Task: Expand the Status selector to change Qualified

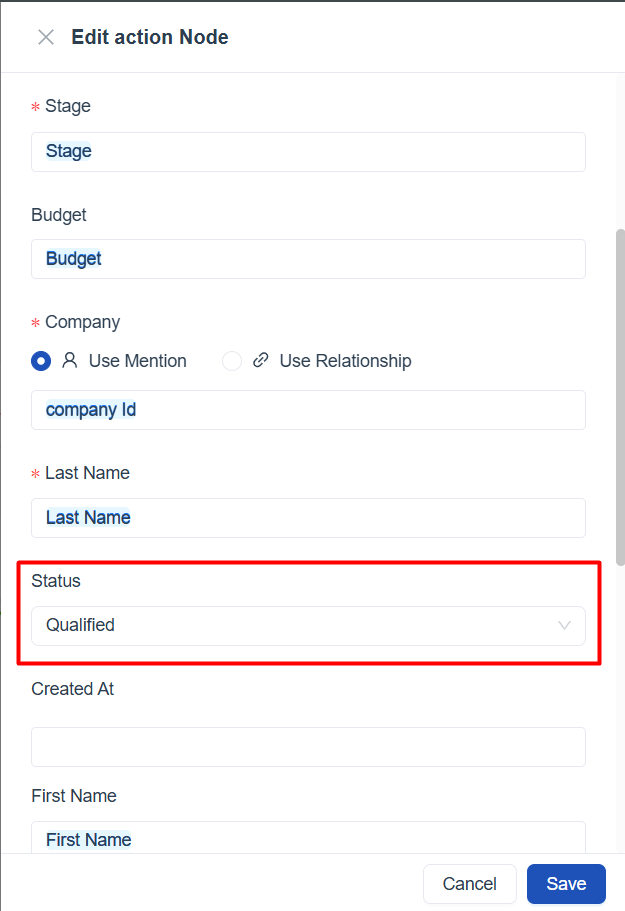Action: pyautogui.click(x=308, y=625)
